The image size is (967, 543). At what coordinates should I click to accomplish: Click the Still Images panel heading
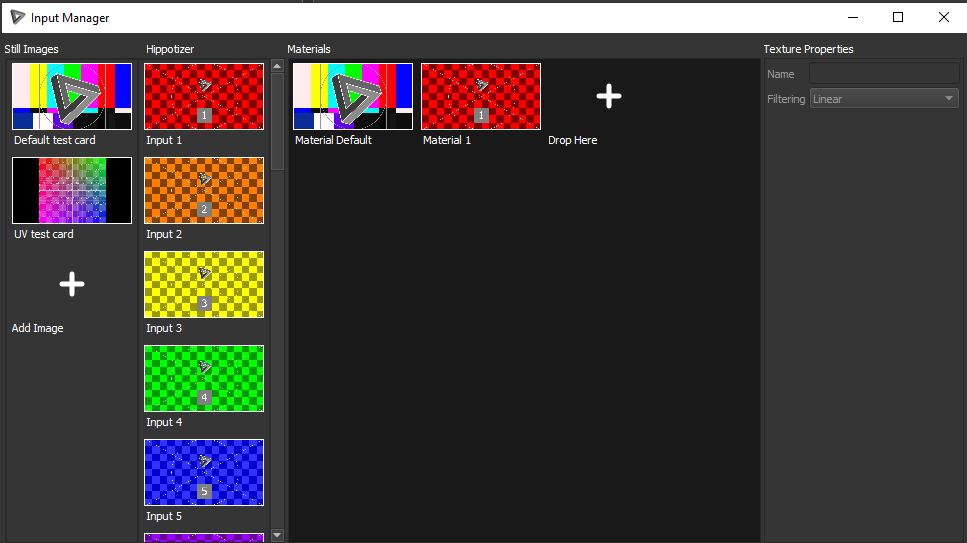[31, 49]
